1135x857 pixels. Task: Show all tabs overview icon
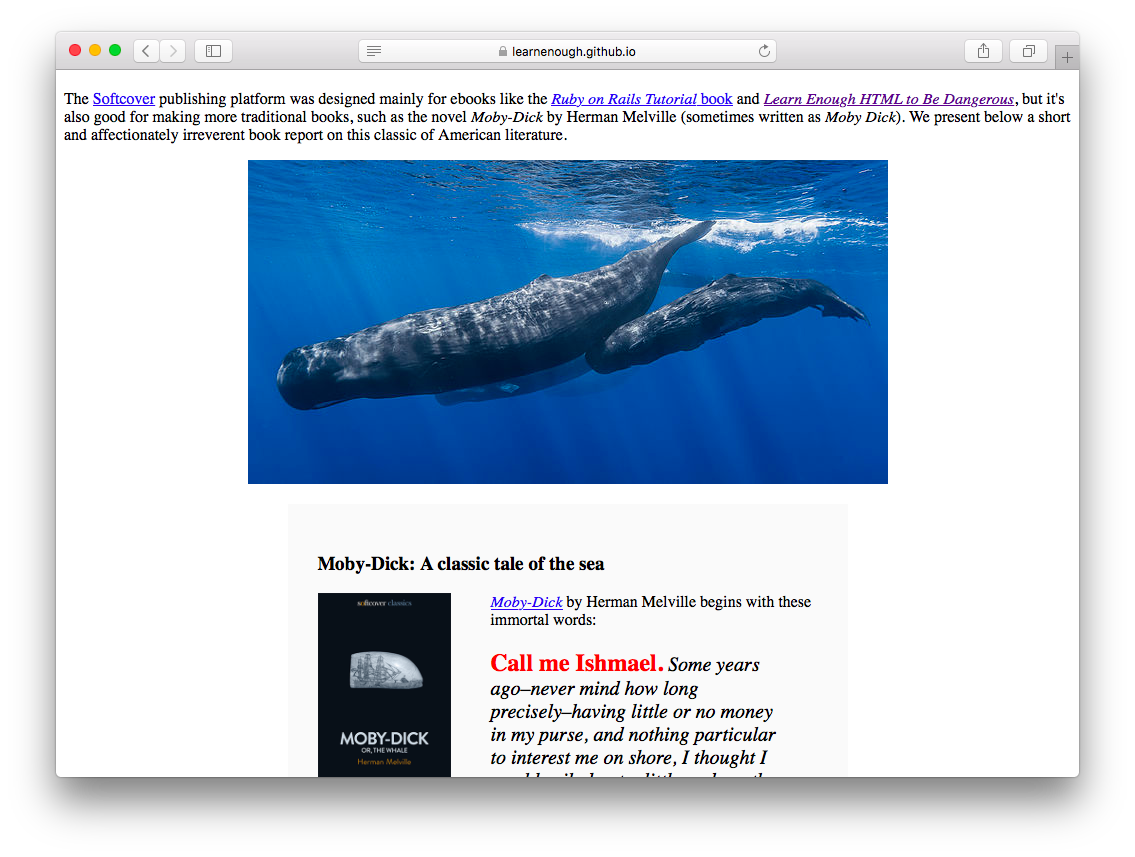(x=1029, y=51)
